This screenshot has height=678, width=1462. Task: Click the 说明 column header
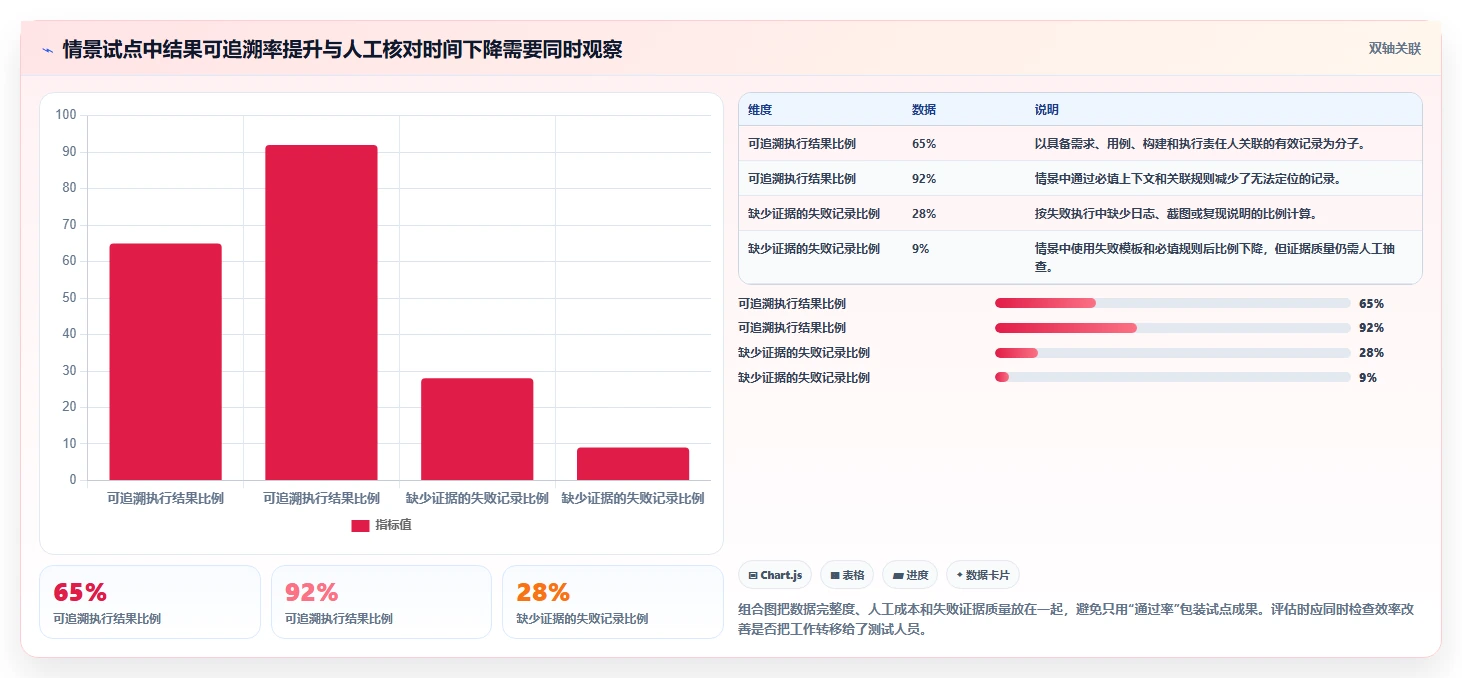tap(1047, 110)
